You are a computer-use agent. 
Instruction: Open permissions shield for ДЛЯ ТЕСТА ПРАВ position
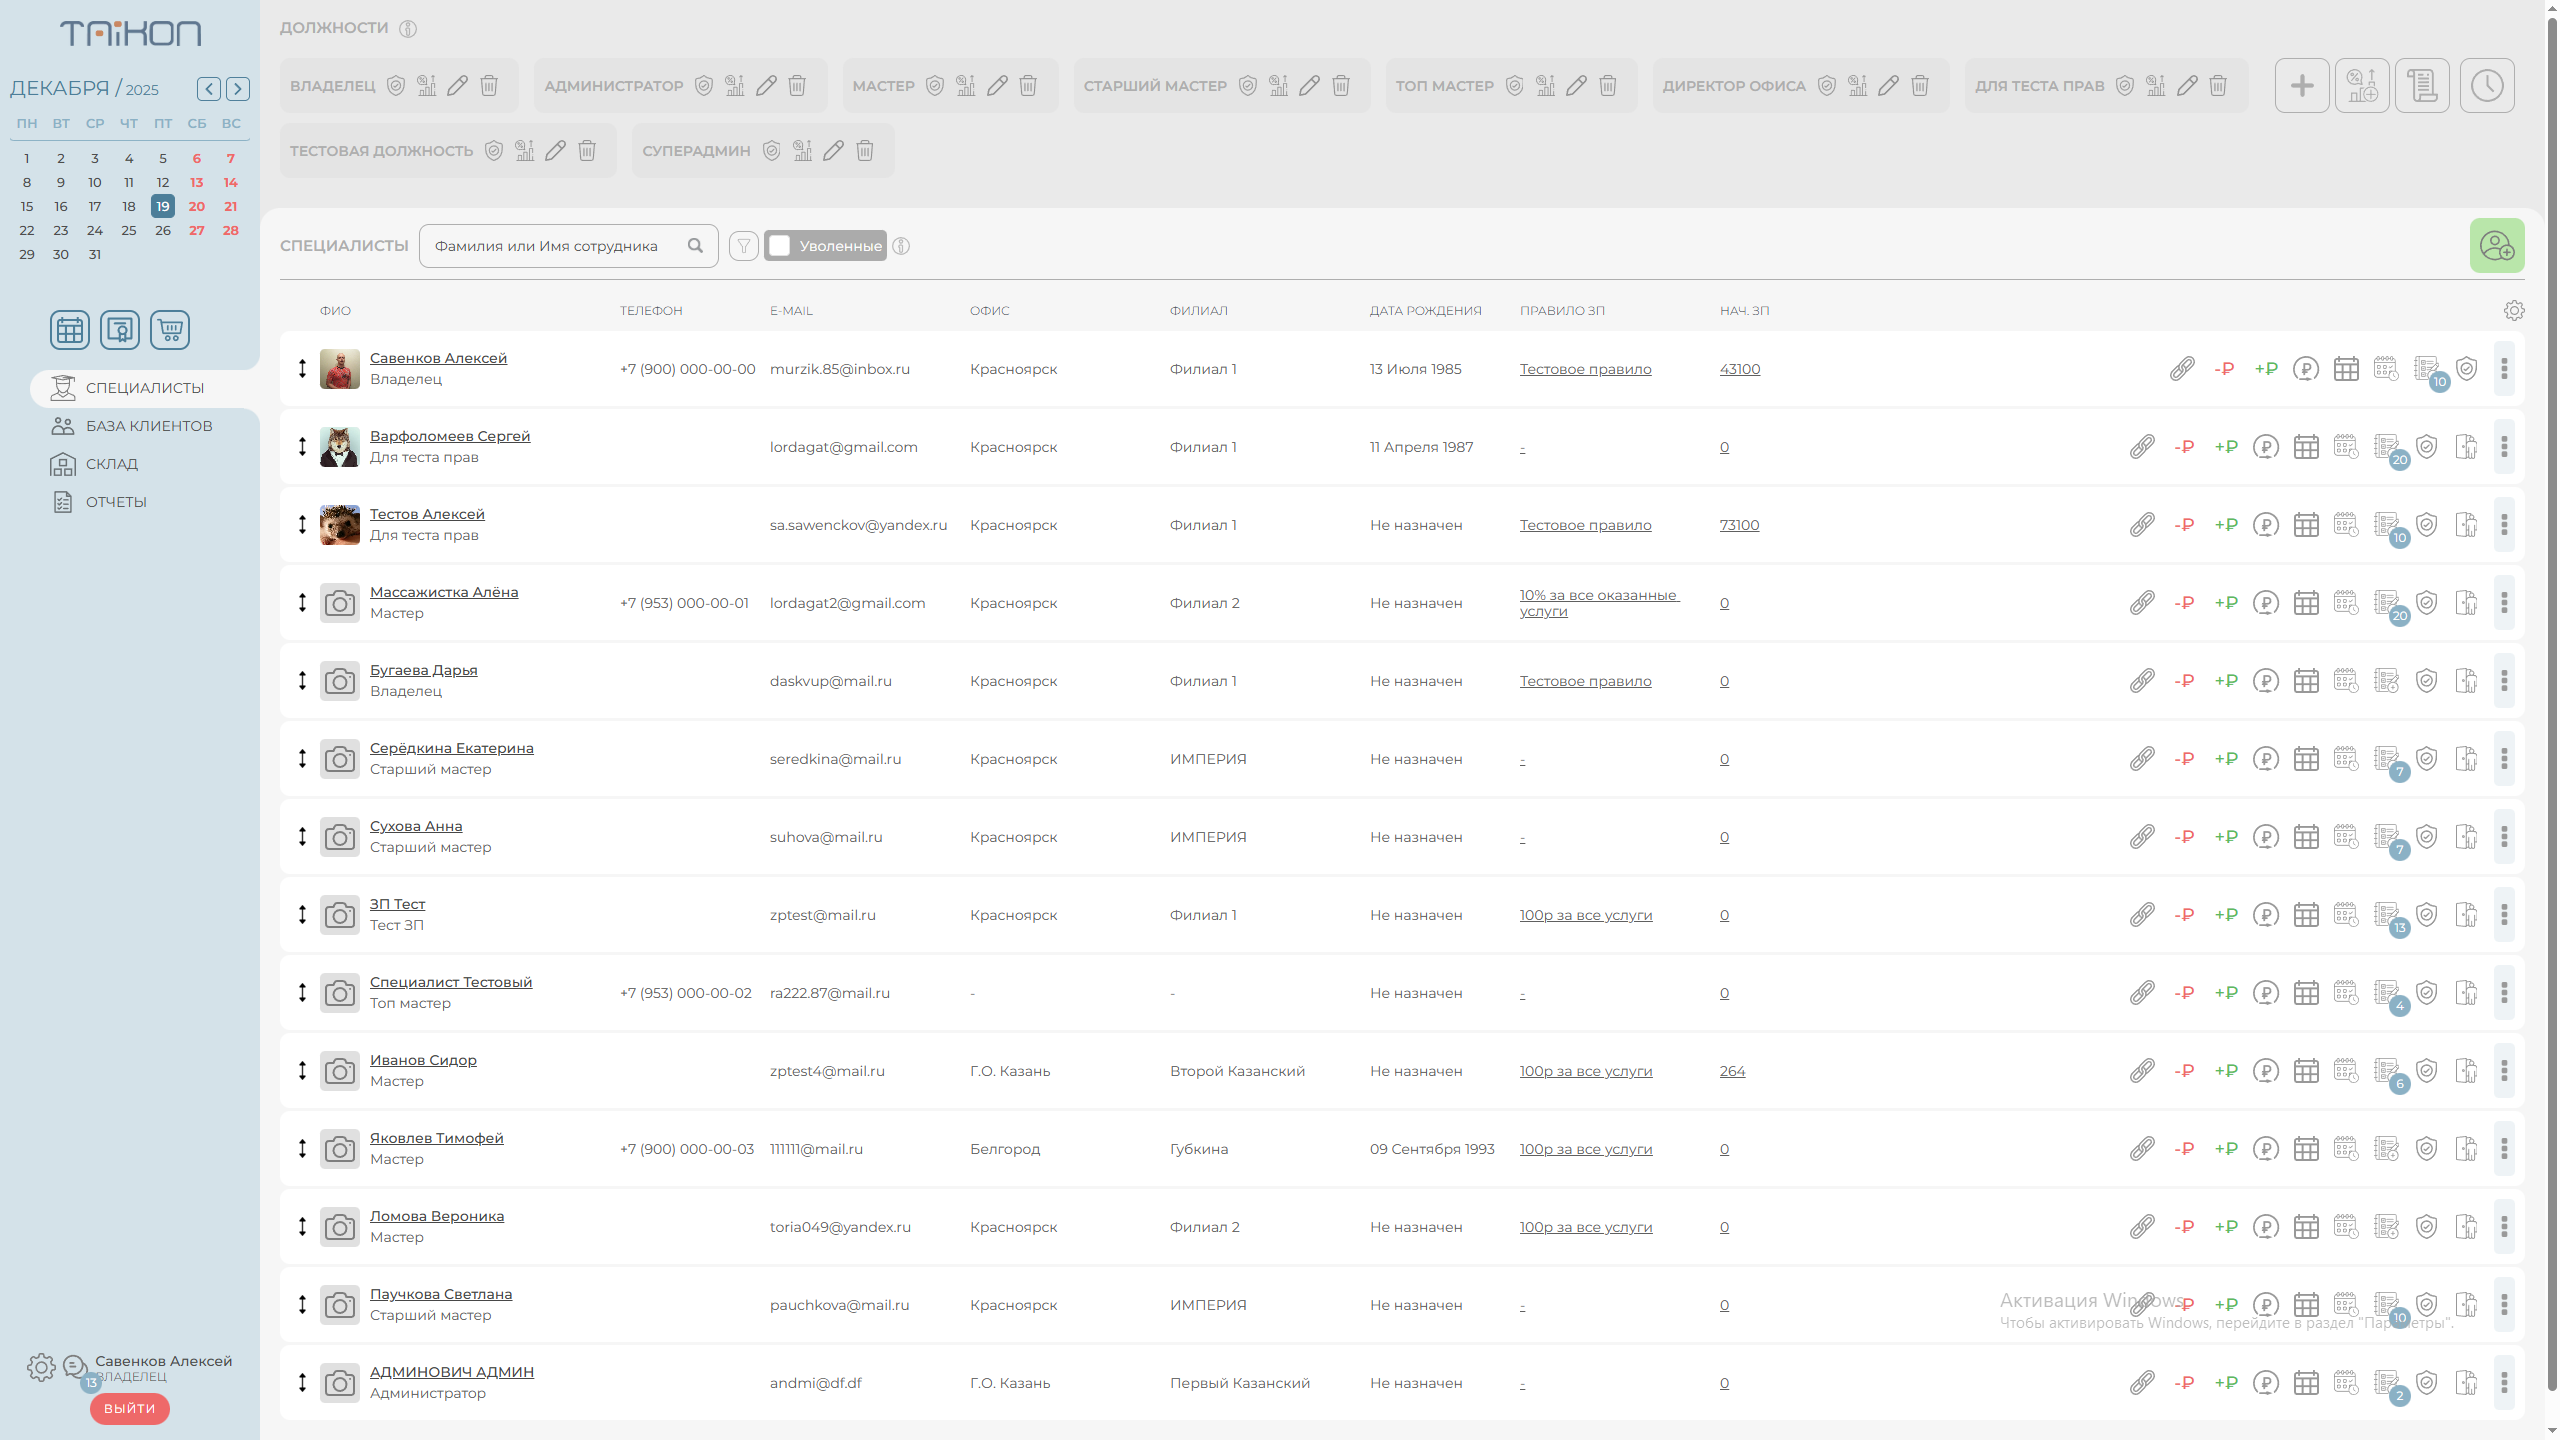coord(2125,86)
